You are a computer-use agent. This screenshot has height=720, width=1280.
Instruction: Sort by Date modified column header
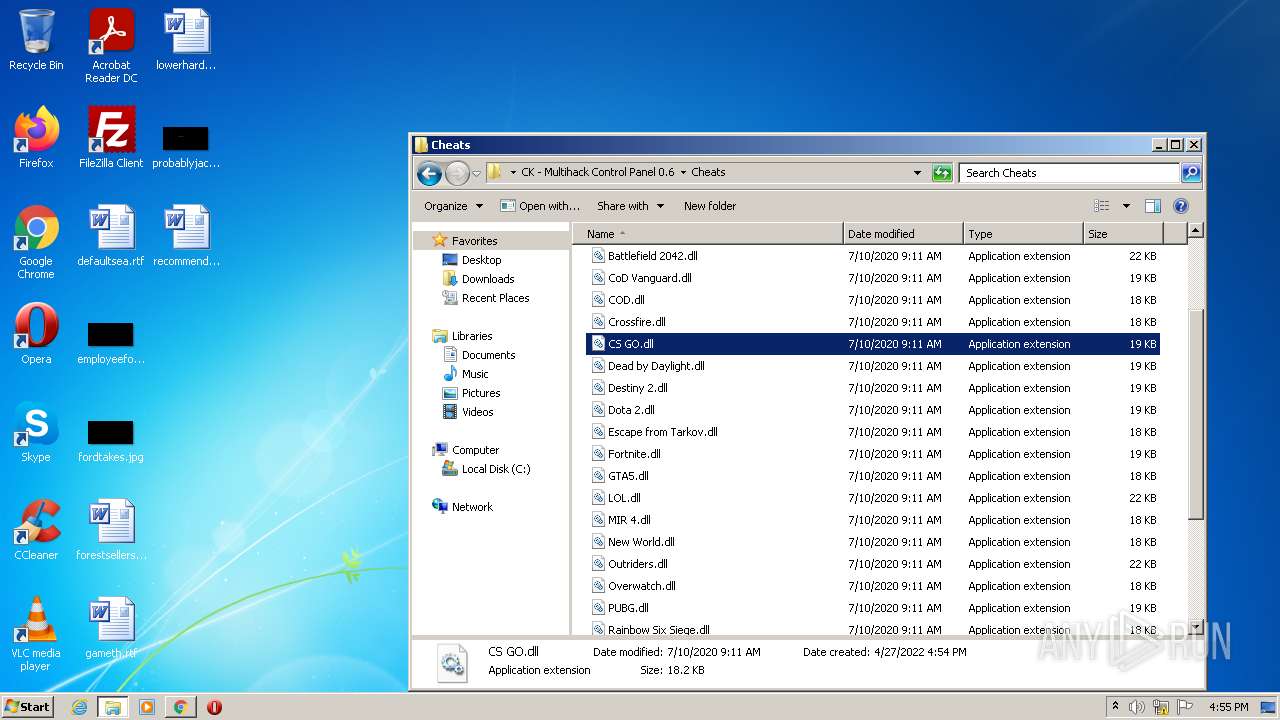[x=903, y=234]
